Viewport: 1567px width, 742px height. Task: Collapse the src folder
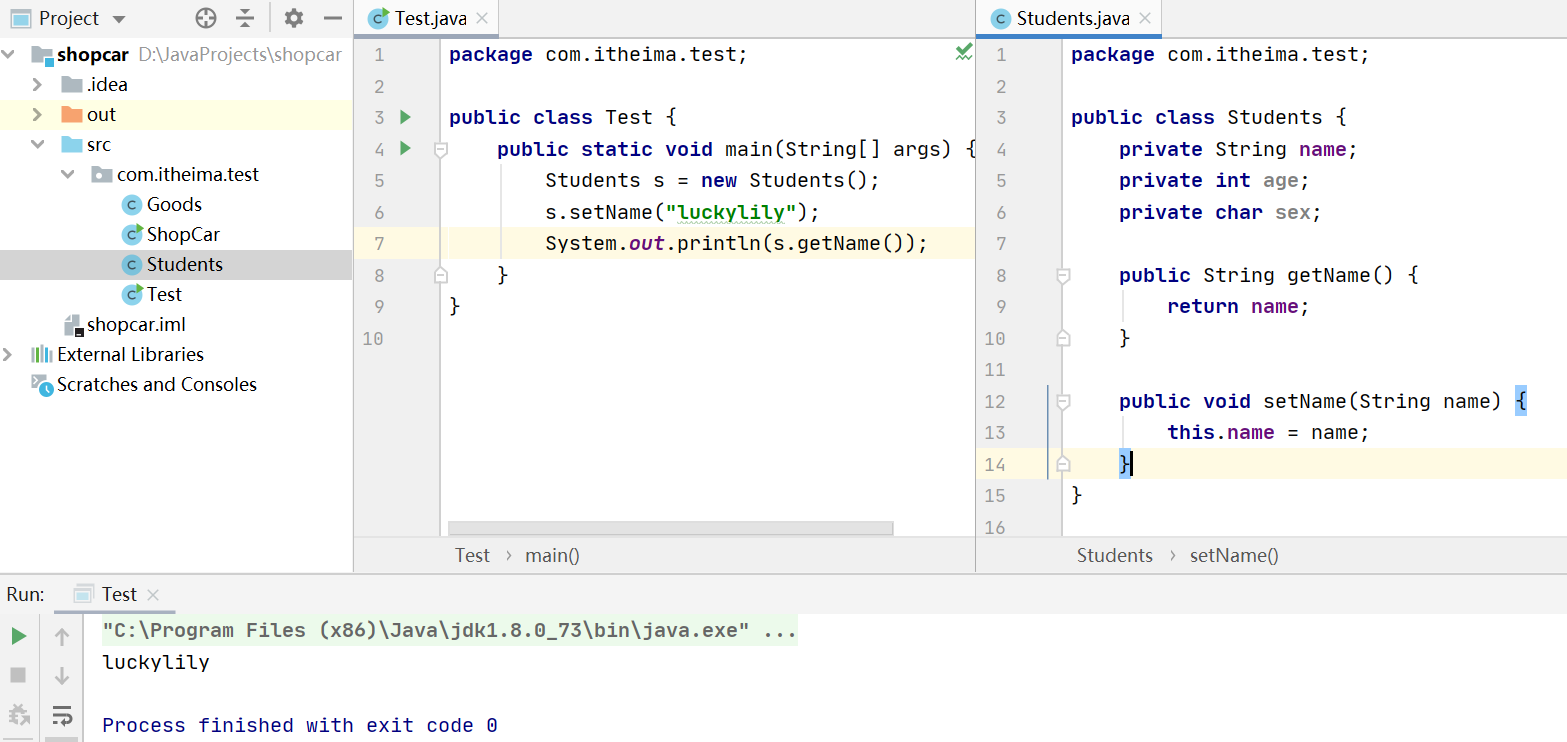[37, 144]
